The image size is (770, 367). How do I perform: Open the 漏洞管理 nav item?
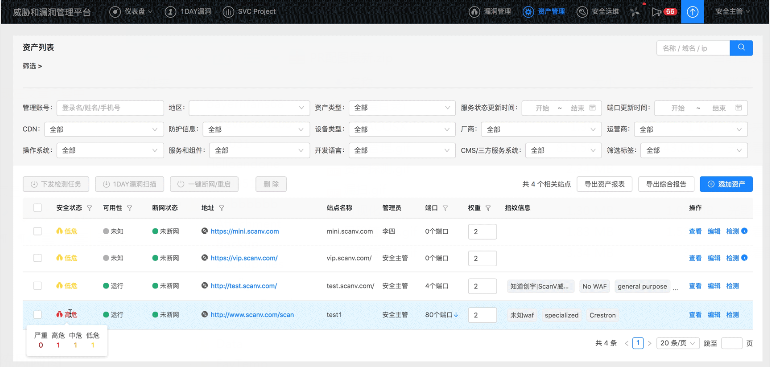(x=491, y=12)
